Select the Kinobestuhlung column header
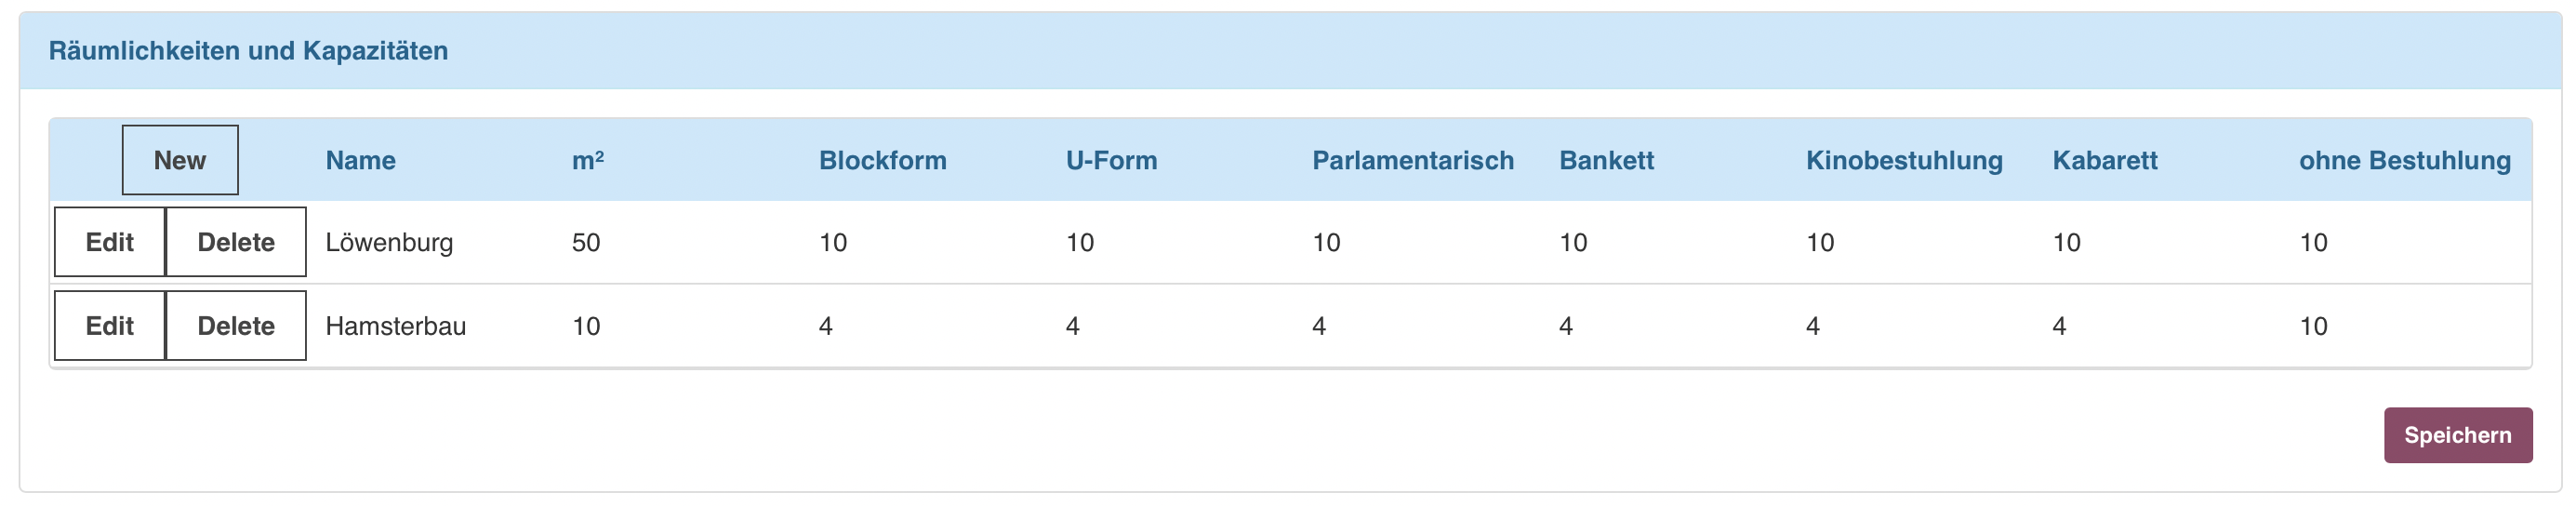The height and width of the screenshot is (506, 2576). [1905, 160]
